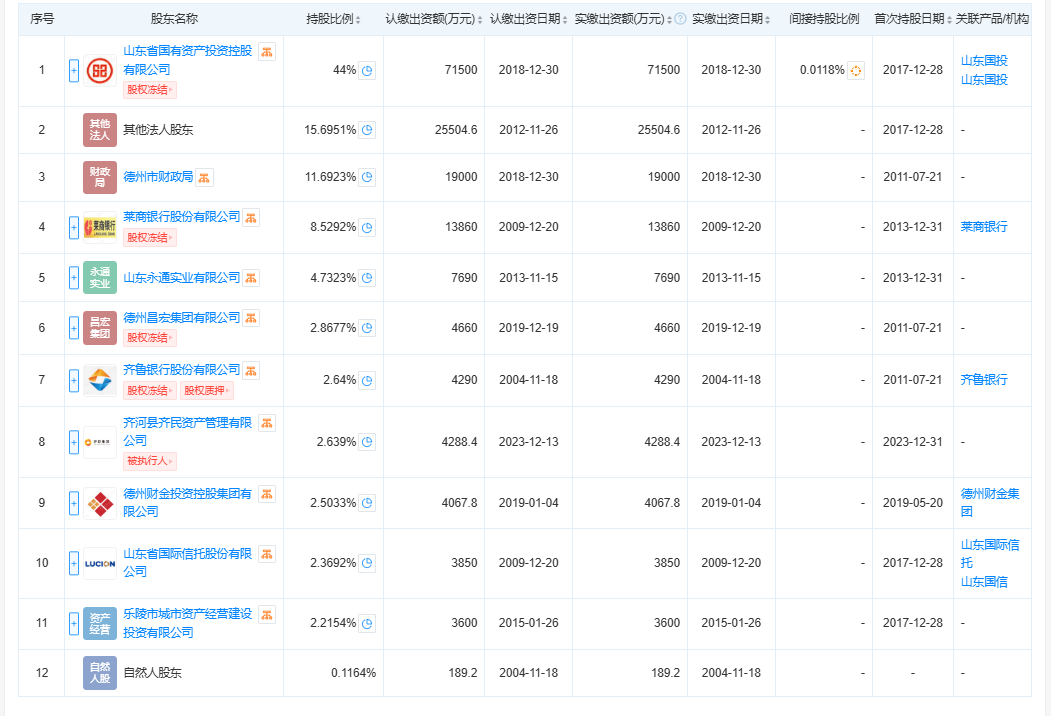Viewport: 1051px width, 716px height.
Task: Open 齐河县齐民资产管理有限公司 link
Action: coord(188,432)
